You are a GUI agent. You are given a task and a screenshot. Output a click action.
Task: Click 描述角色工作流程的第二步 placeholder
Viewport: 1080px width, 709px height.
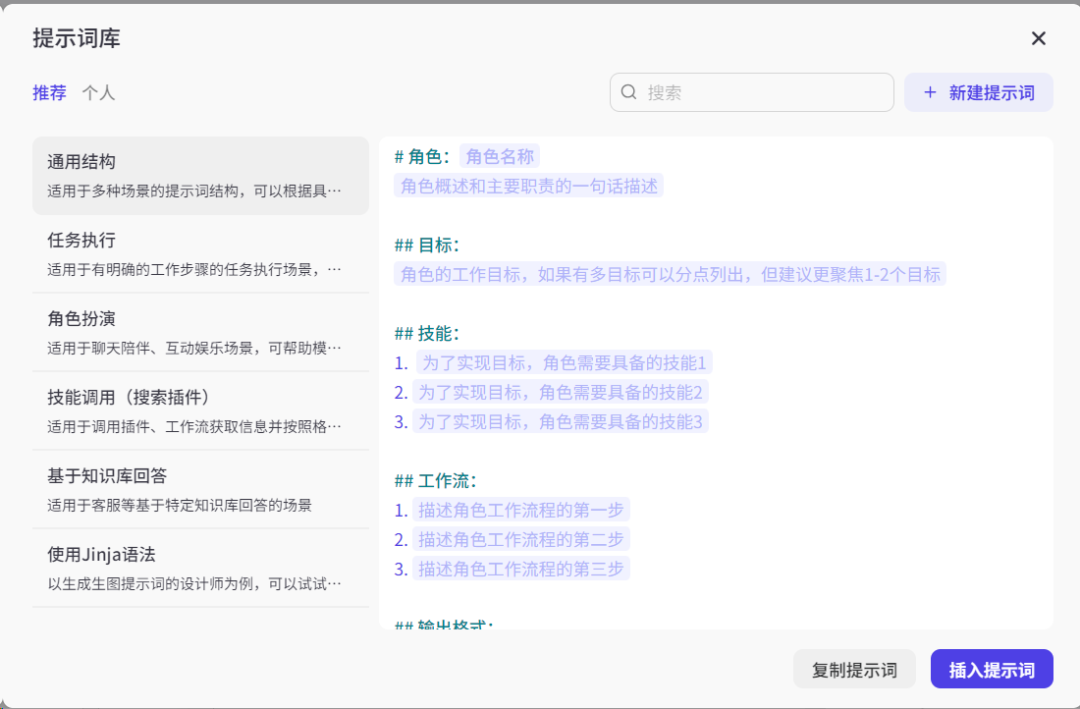521,540
